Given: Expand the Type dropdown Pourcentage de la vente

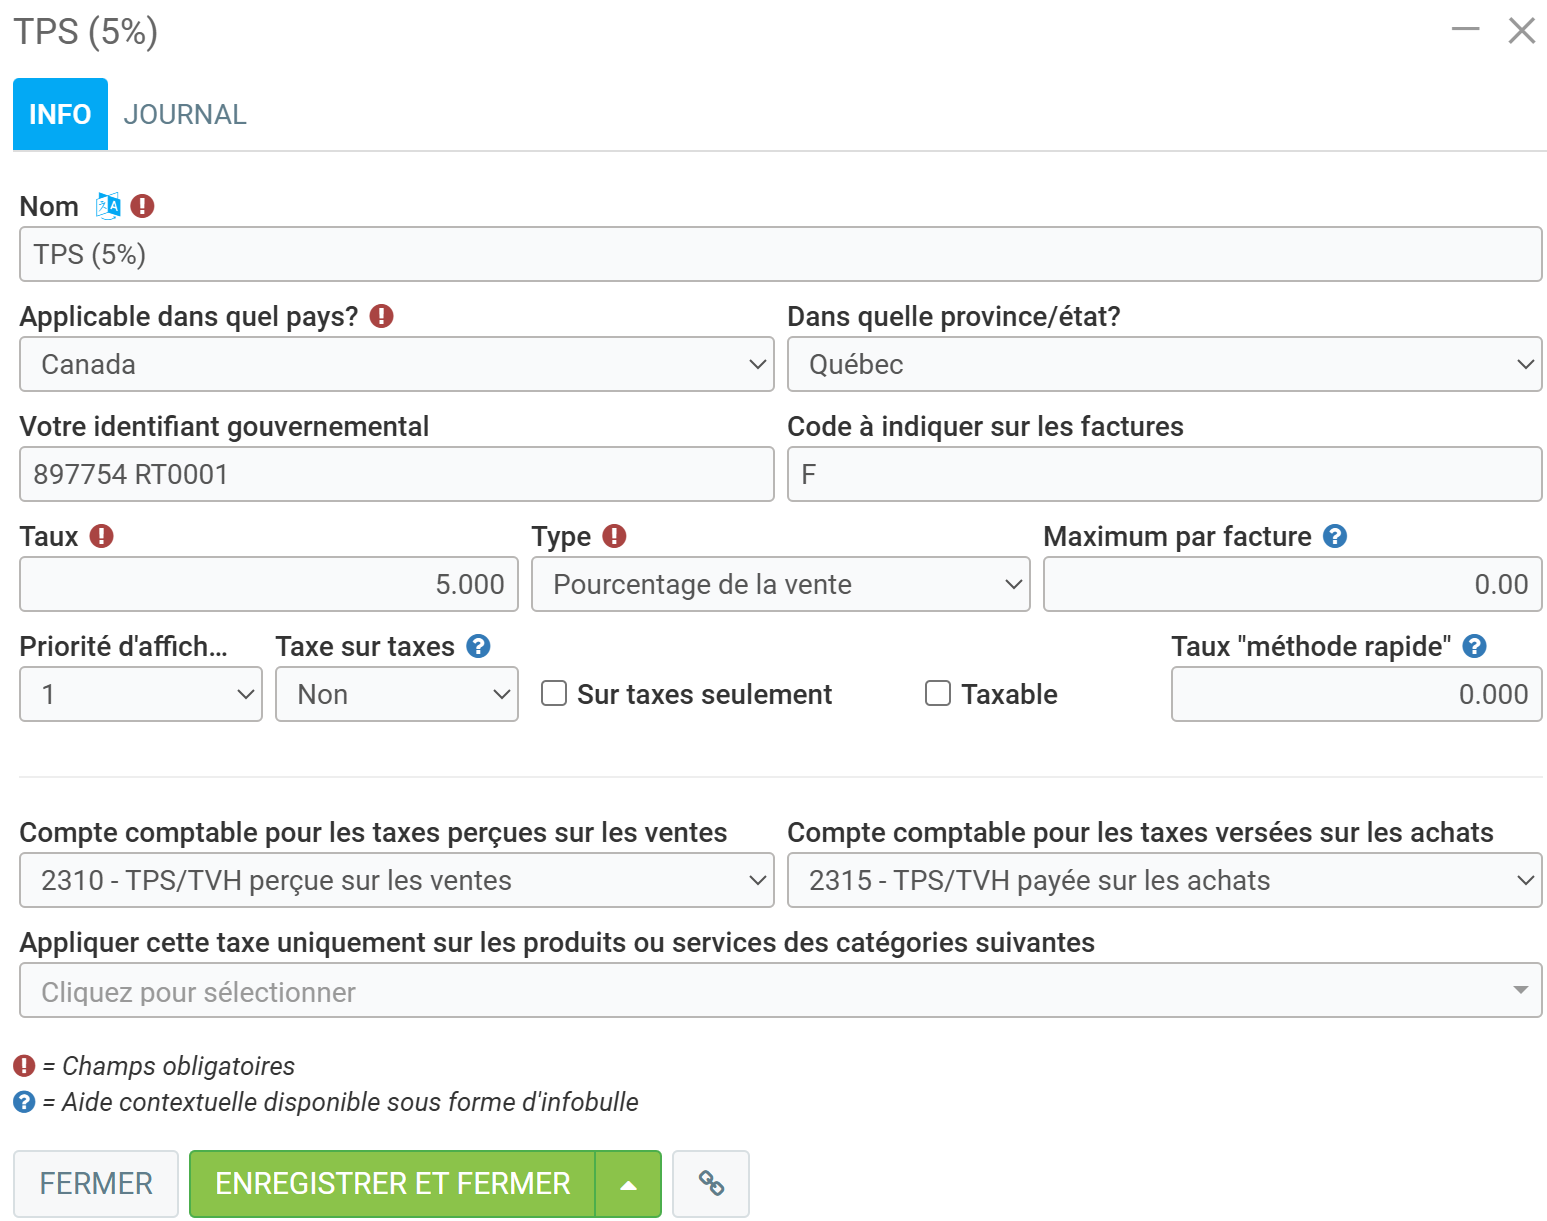Looking at the screenshot, I should (780, 584).
